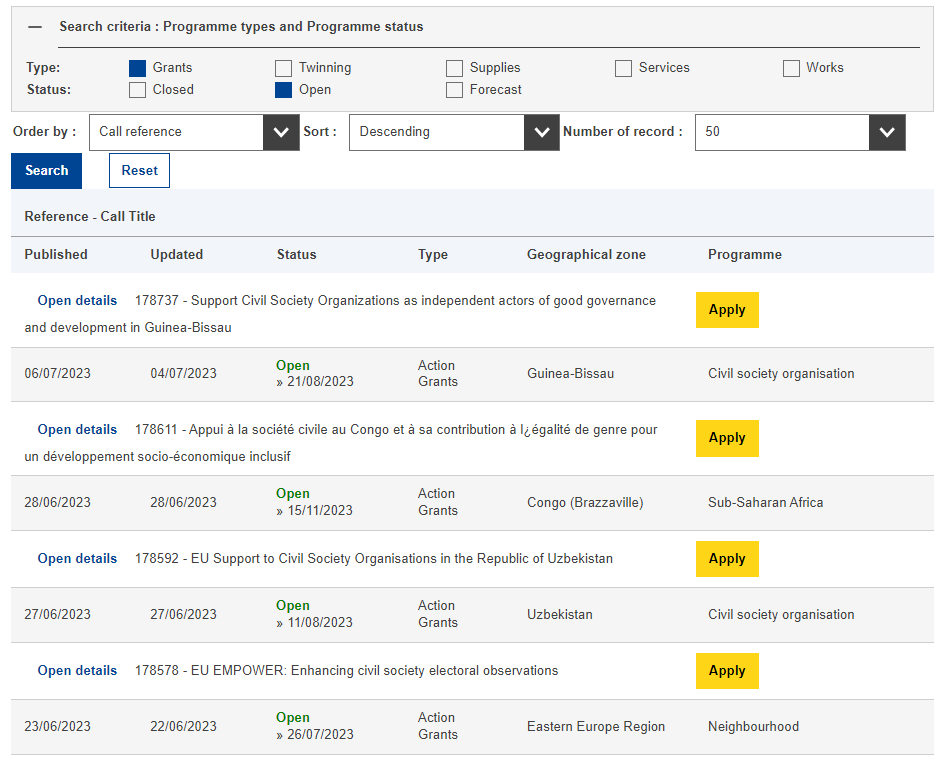This screenshot has width=938, height=758.
Task: Open the Order by dropdown
Action: pos(194,132)
